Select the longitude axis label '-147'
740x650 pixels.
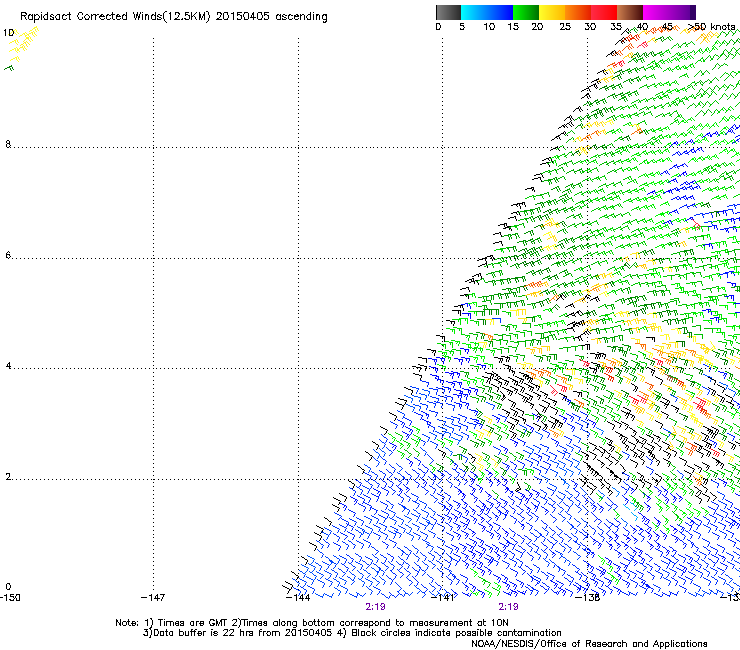click(x=153, y=598)
